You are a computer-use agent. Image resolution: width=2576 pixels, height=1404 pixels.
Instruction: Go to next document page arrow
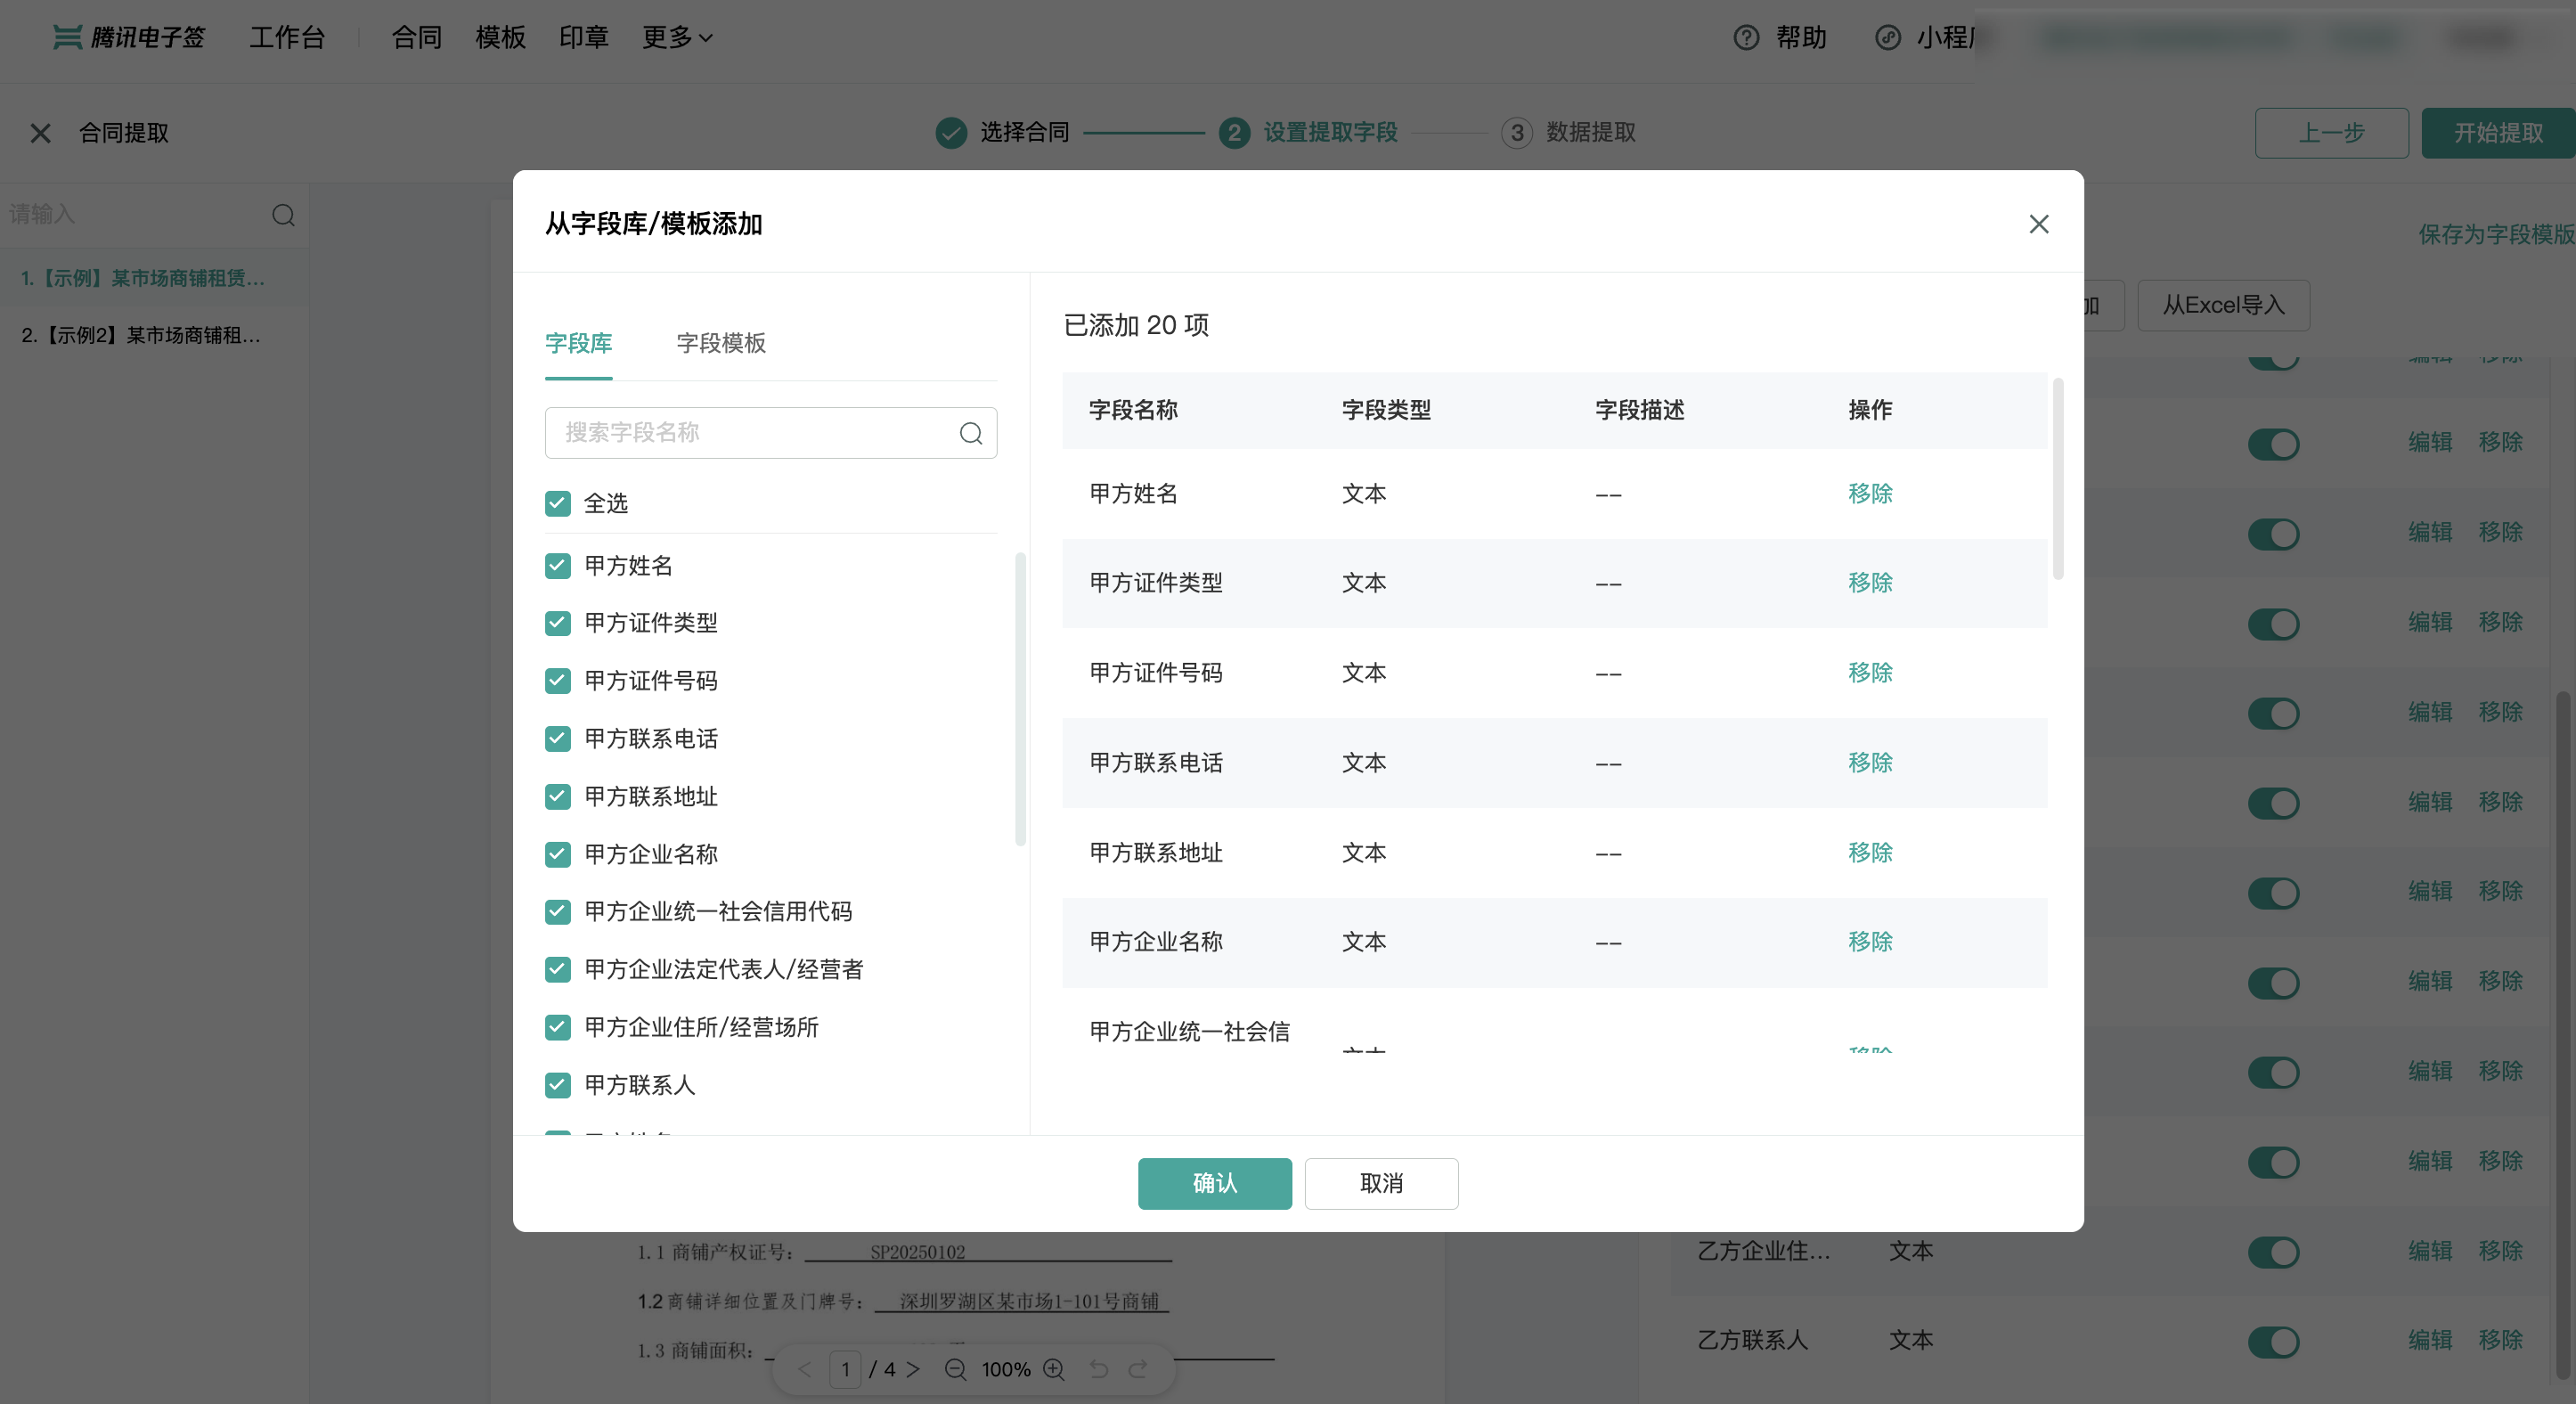[x=913, y=1369]
